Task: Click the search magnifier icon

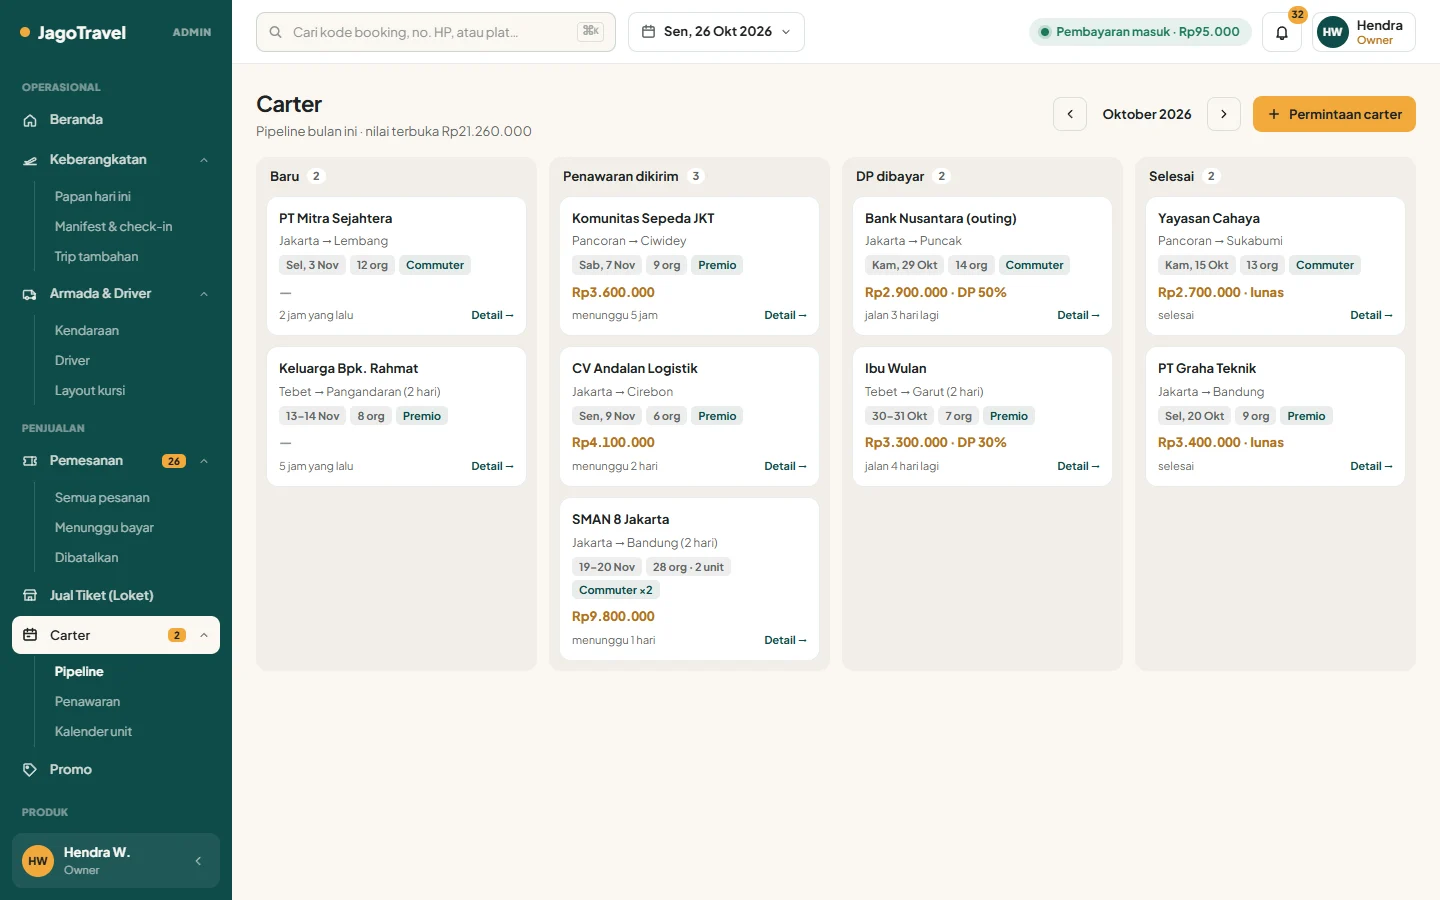Action: pos(275,32)
